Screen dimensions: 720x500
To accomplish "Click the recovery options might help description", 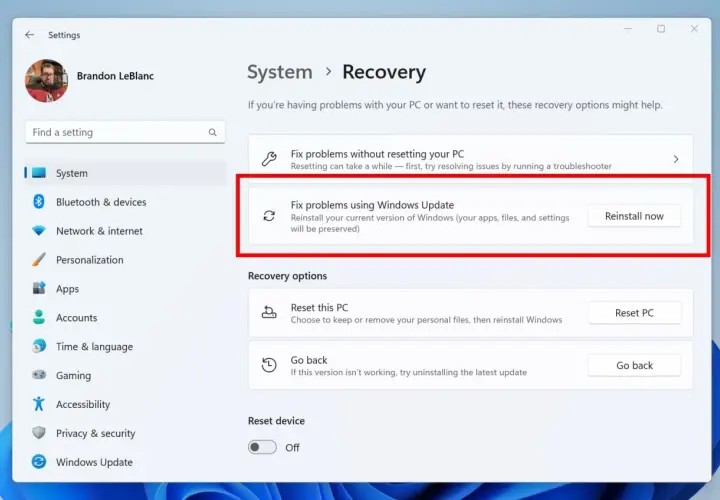I will coord(455,105).
